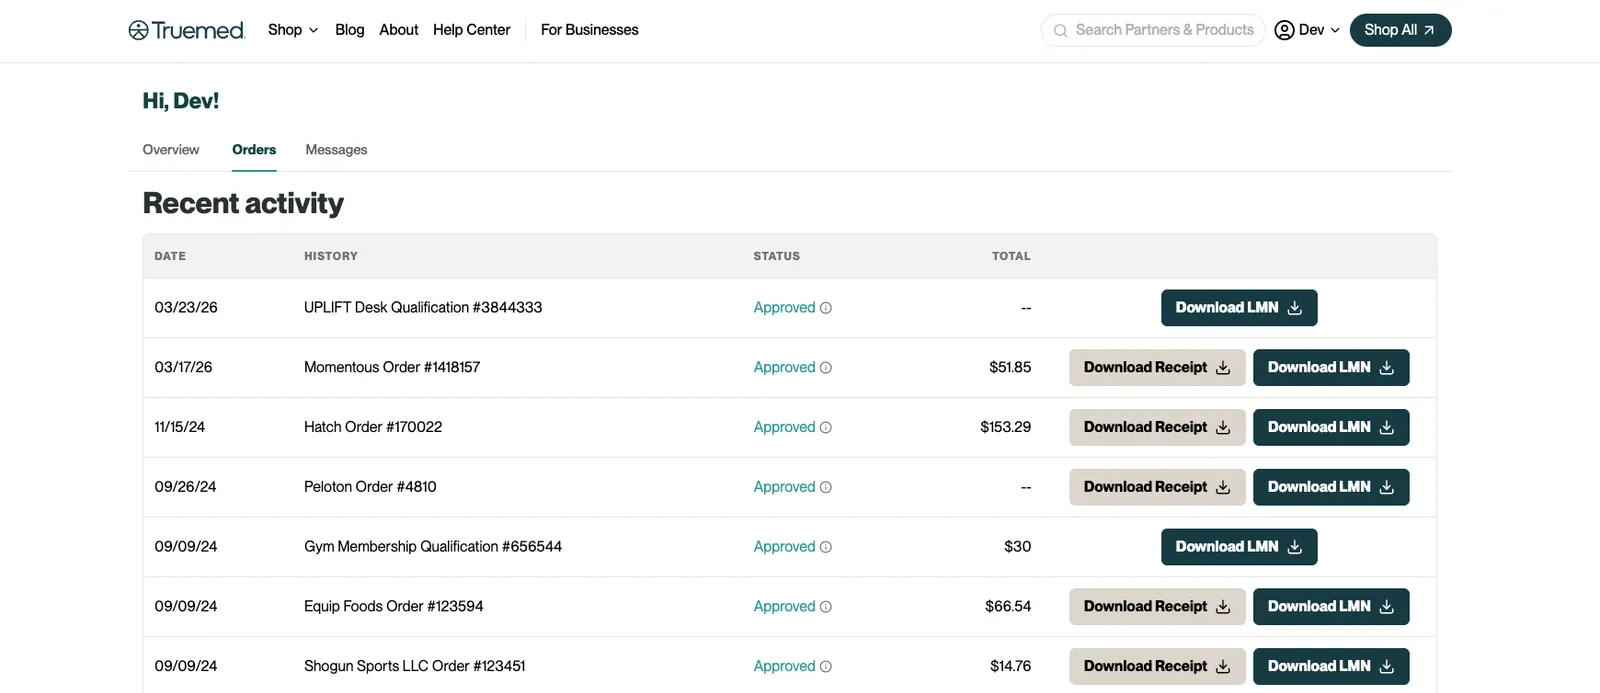
Task: Open the Blog page
Action: pos(350,30)
